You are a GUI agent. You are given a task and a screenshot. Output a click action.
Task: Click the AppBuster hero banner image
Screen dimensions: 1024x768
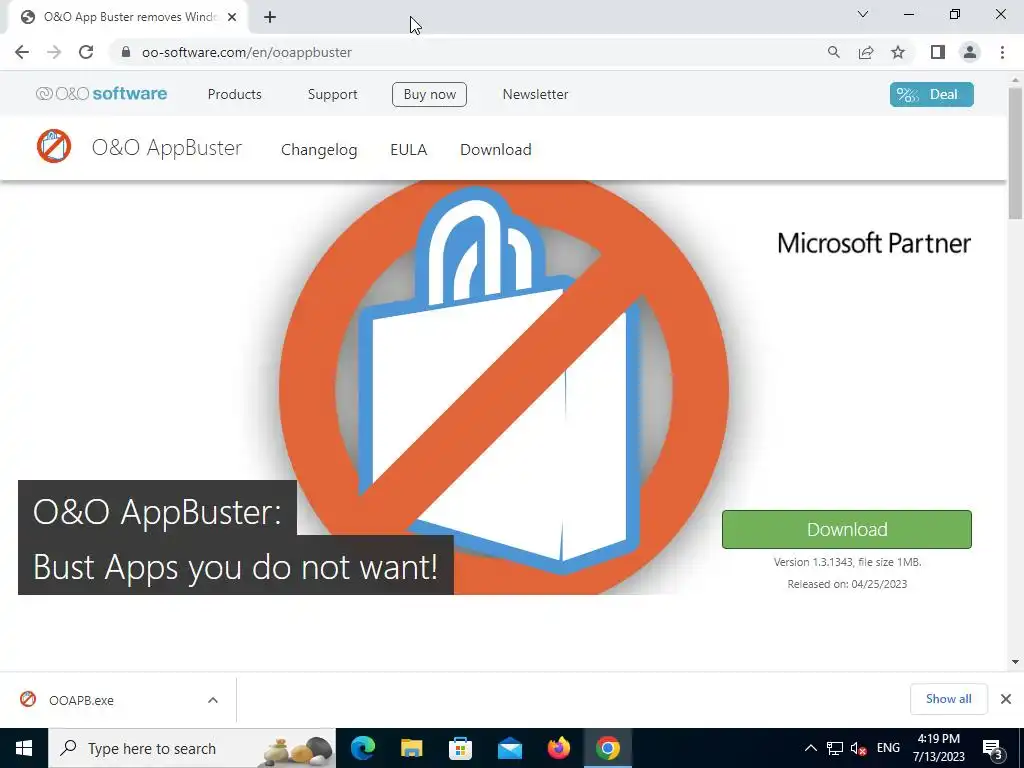[504, 387]
